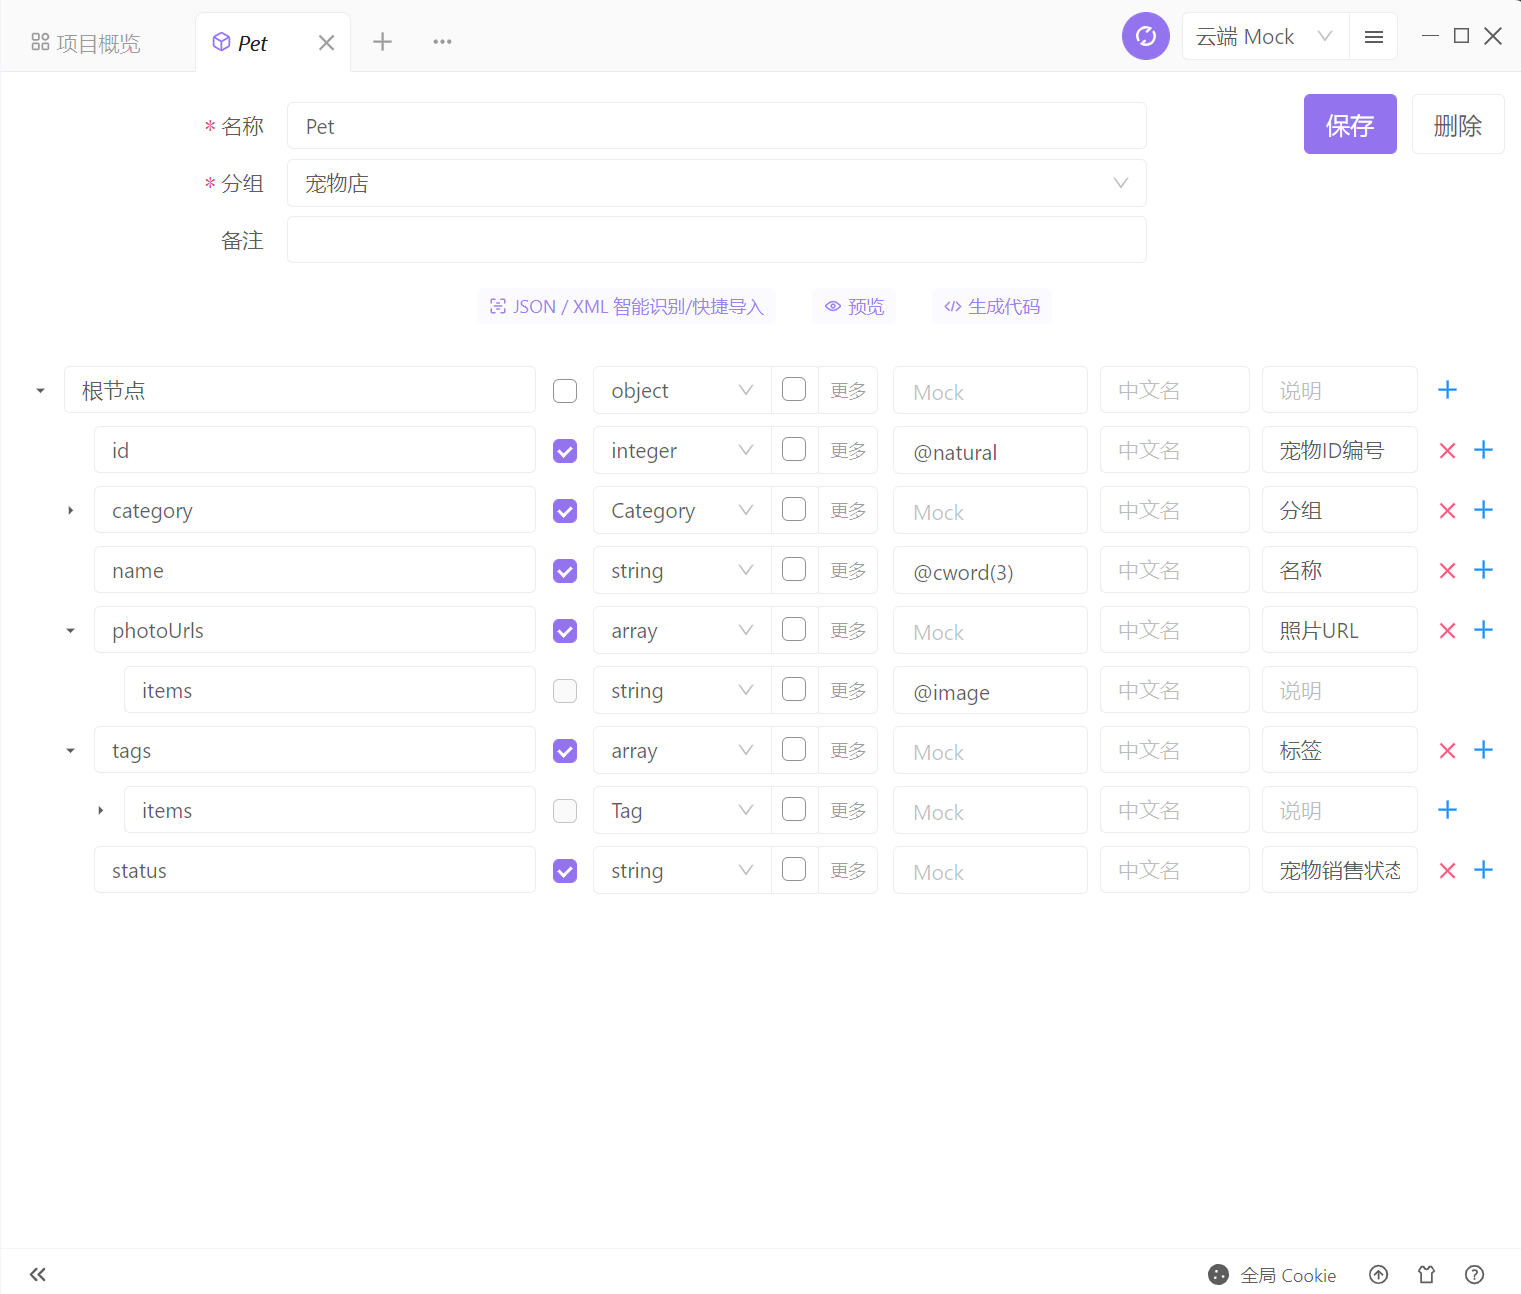
Task: Delete the tags field row
Action: 1447,751
